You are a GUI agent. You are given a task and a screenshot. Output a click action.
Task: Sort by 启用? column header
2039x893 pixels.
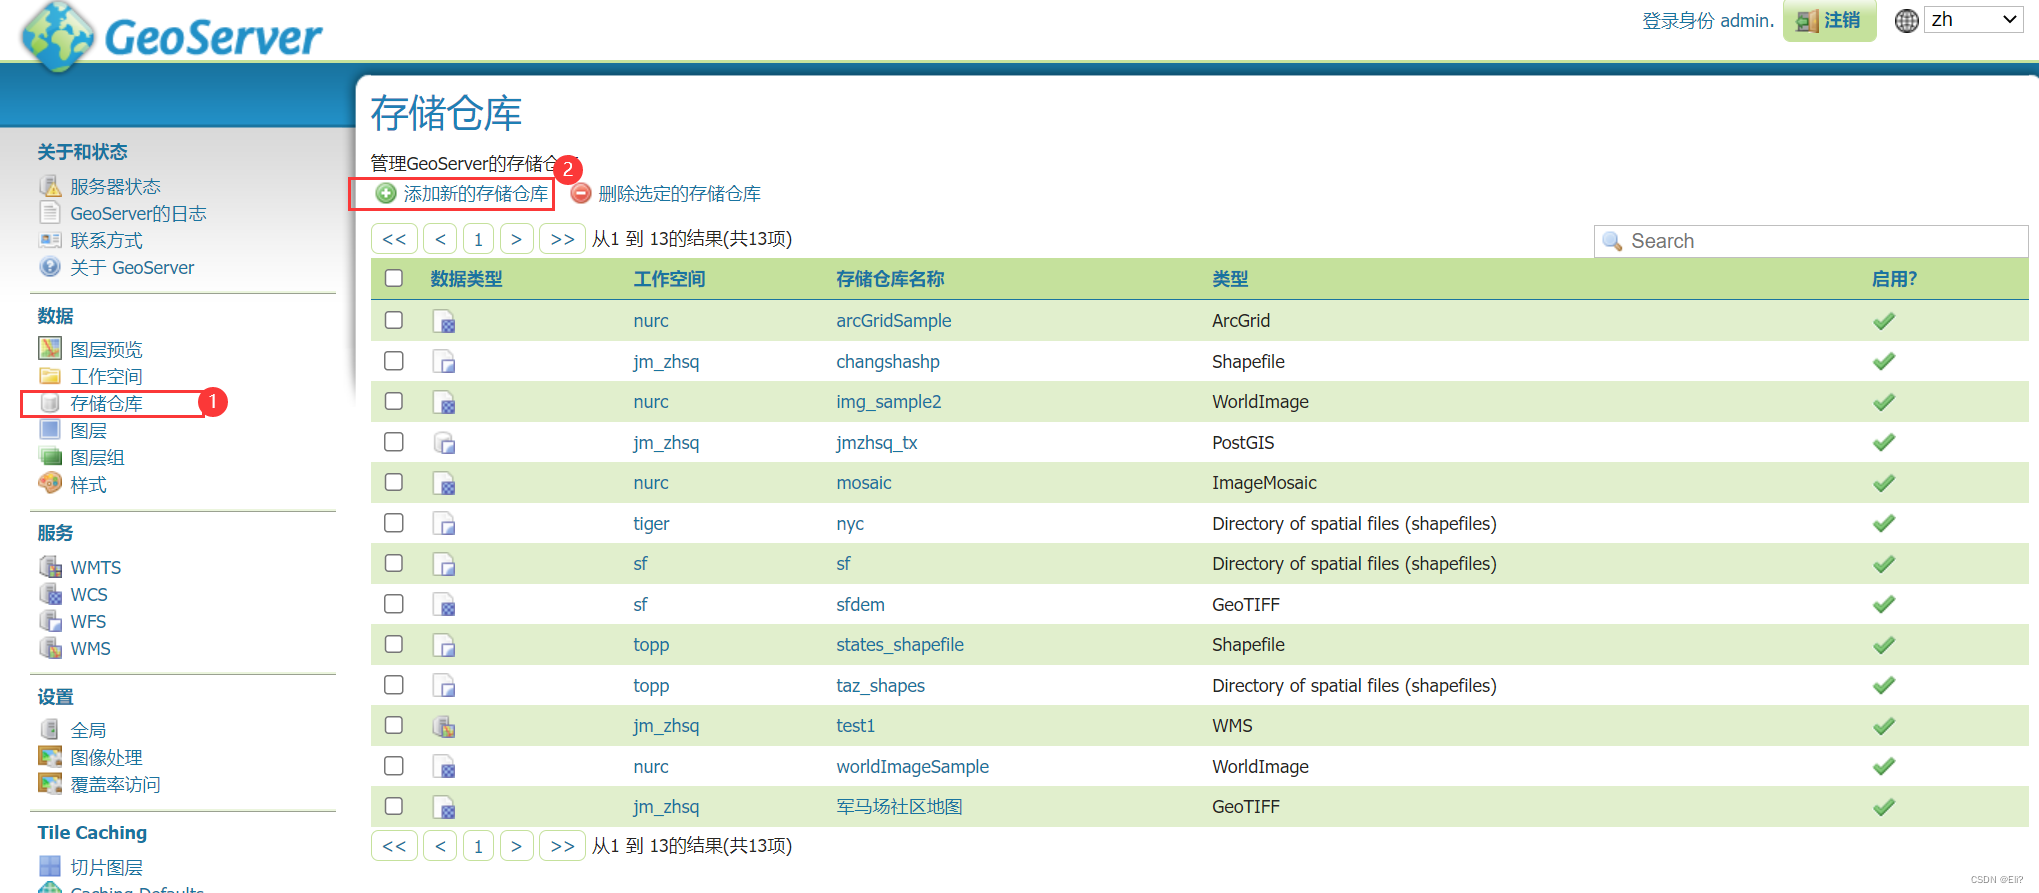point(1894,279)
